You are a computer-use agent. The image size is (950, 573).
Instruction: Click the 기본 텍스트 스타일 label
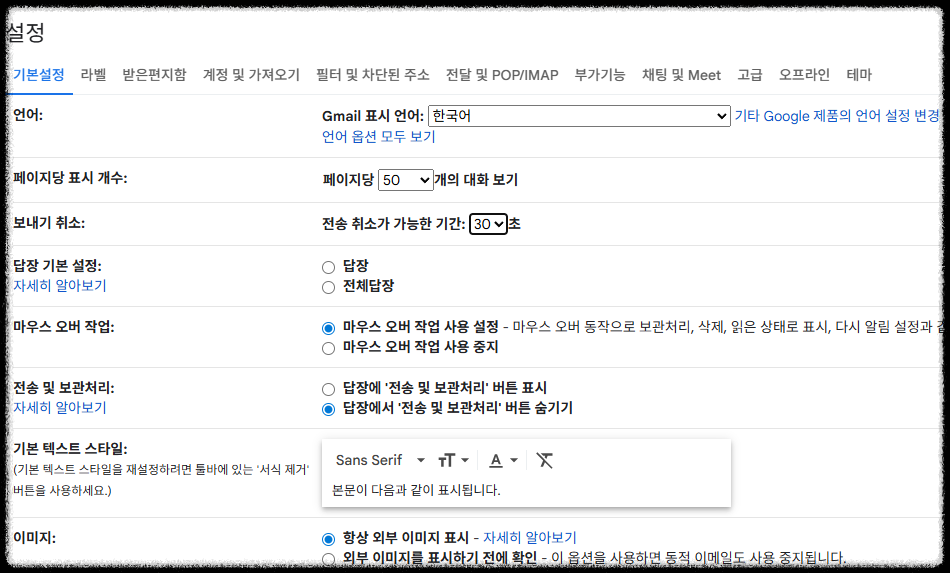(70, 449)
